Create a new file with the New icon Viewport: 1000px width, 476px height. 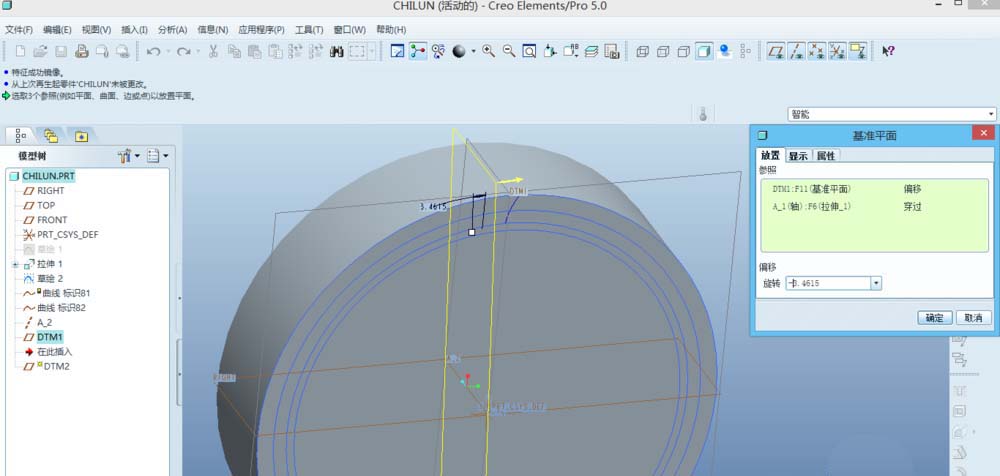point(20,51)
